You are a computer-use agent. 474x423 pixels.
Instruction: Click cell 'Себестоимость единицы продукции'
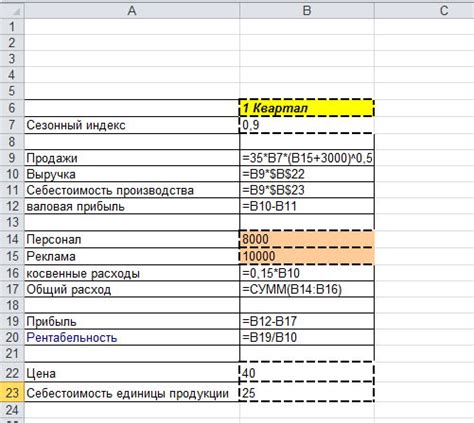[x=132, y=393]
